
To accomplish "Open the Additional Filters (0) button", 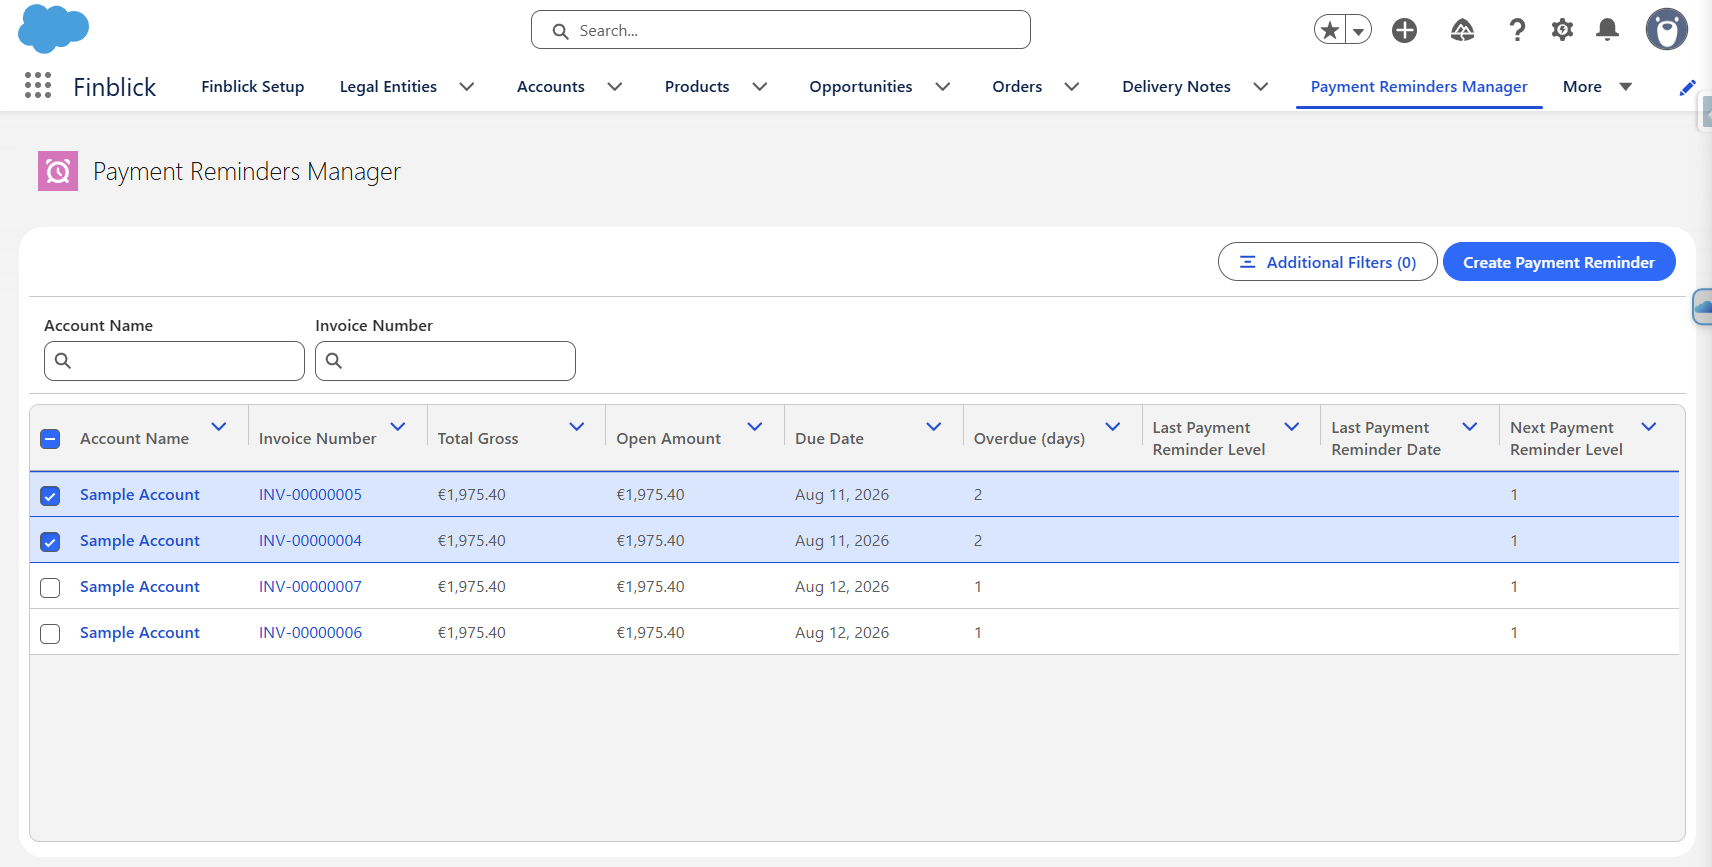I will pos(1328,262).
